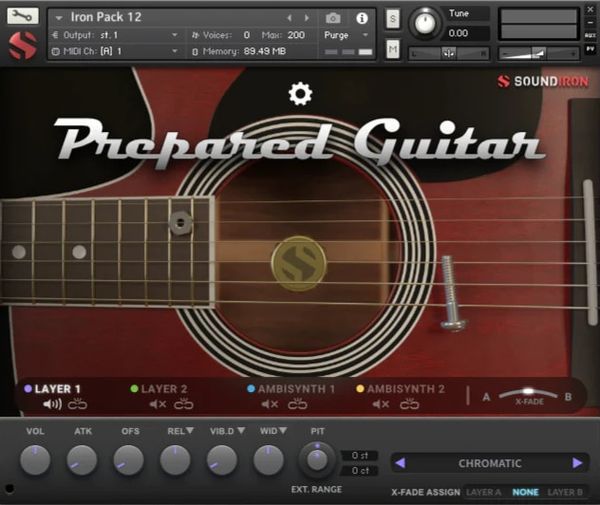Click the Ambisynth 1 link icon

click(297, 404)
